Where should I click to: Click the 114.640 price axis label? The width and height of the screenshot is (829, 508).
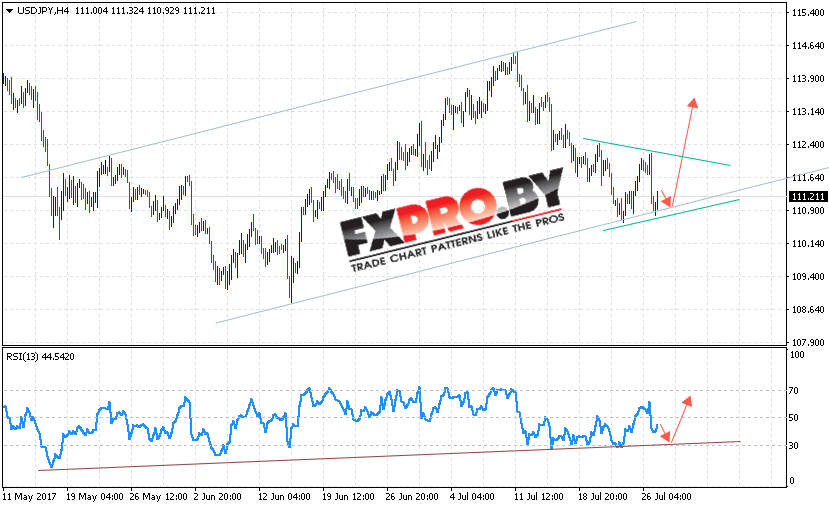(807, 45)
